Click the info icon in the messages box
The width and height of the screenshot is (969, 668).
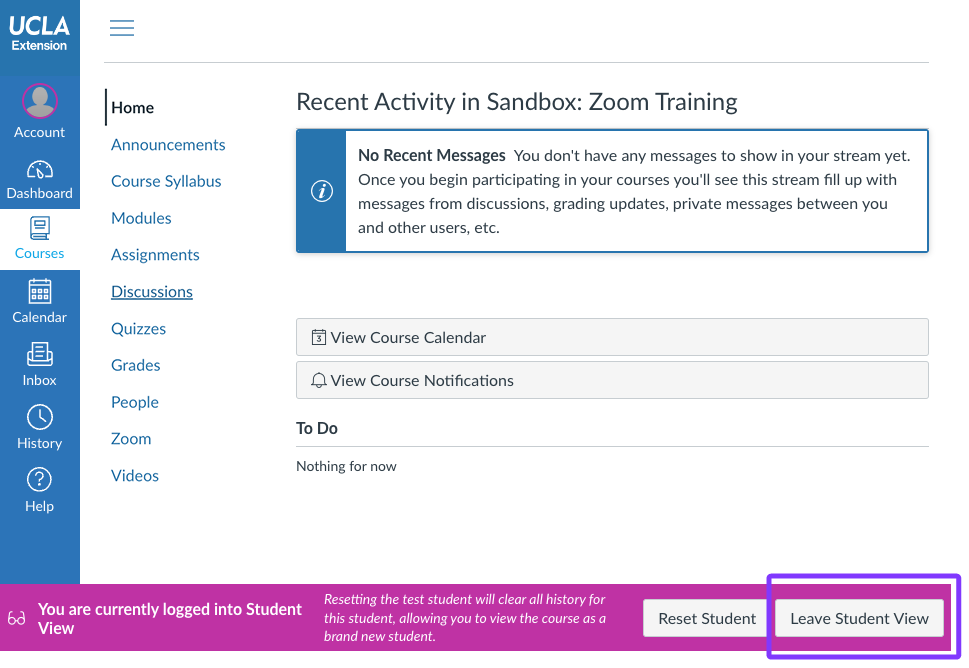click(x=321, y=191)
